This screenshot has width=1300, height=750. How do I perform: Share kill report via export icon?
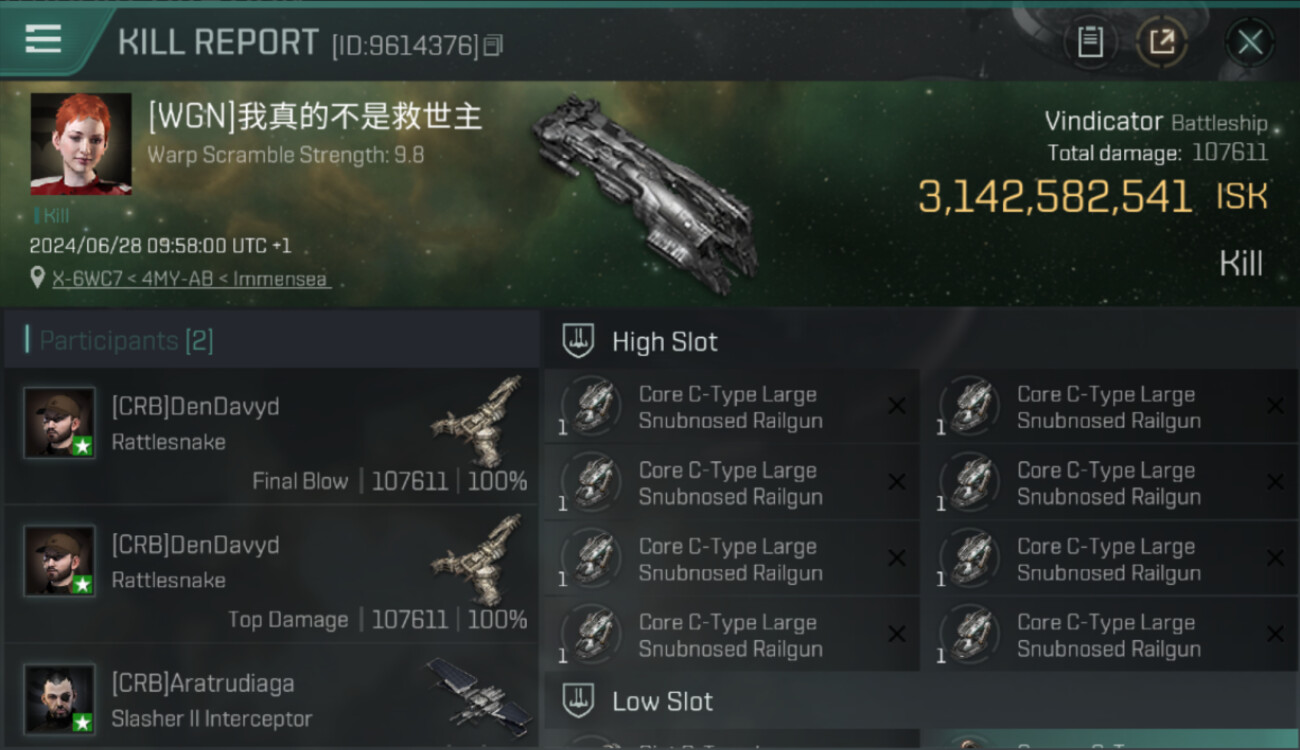click(x=1162, y=42)
